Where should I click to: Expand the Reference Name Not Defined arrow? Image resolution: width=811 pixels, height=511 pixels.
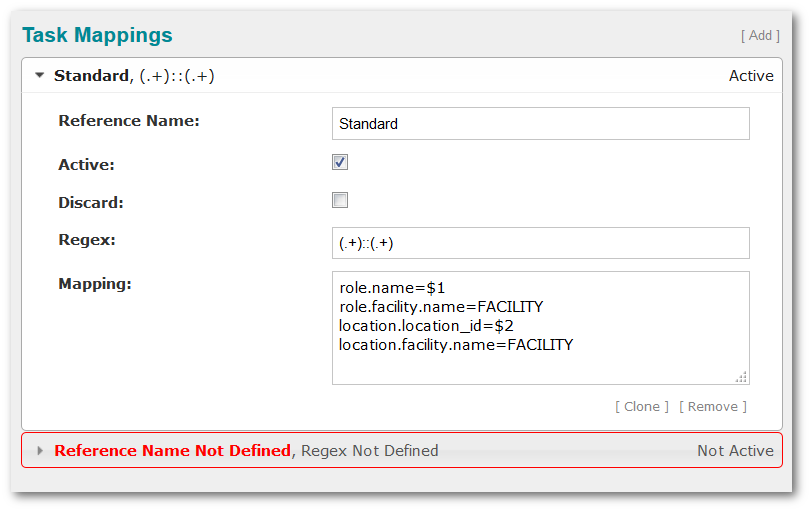coord(40,451)
